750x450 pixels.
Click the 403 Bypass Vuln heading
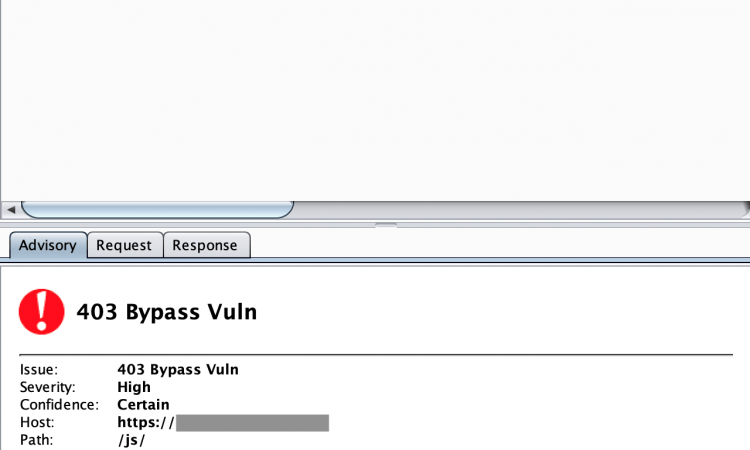click(166, 312)
